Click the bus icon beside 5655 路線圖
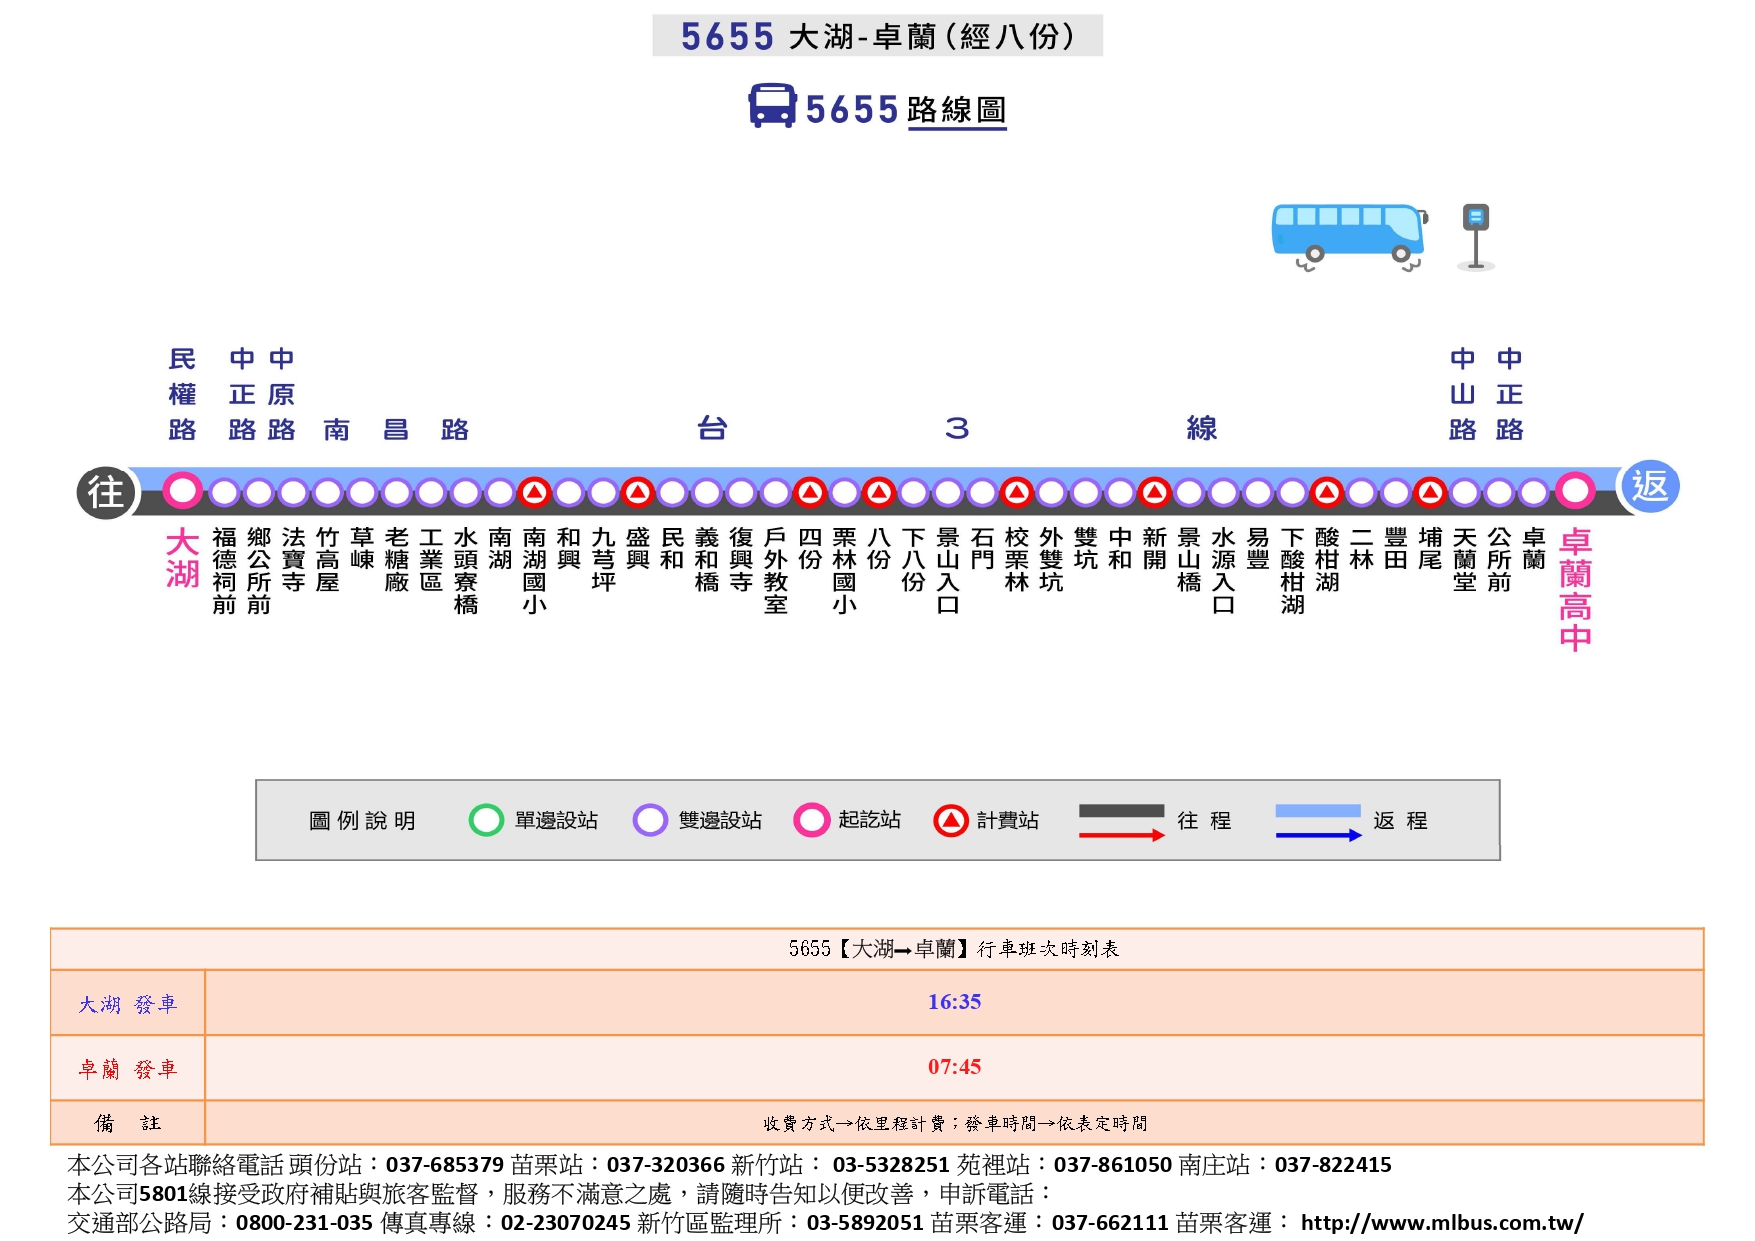This screenshot has height=1241, width=1755. point(772,106)
